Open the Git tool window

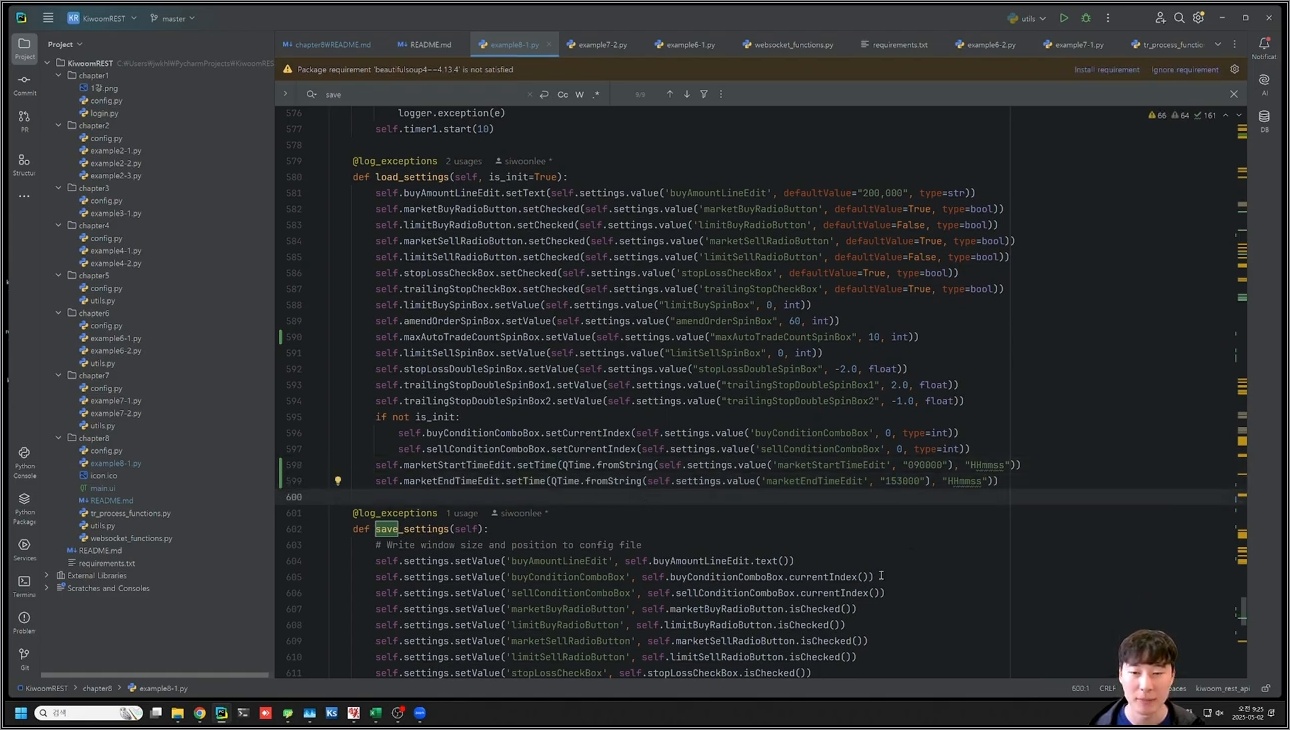(24, 658)
